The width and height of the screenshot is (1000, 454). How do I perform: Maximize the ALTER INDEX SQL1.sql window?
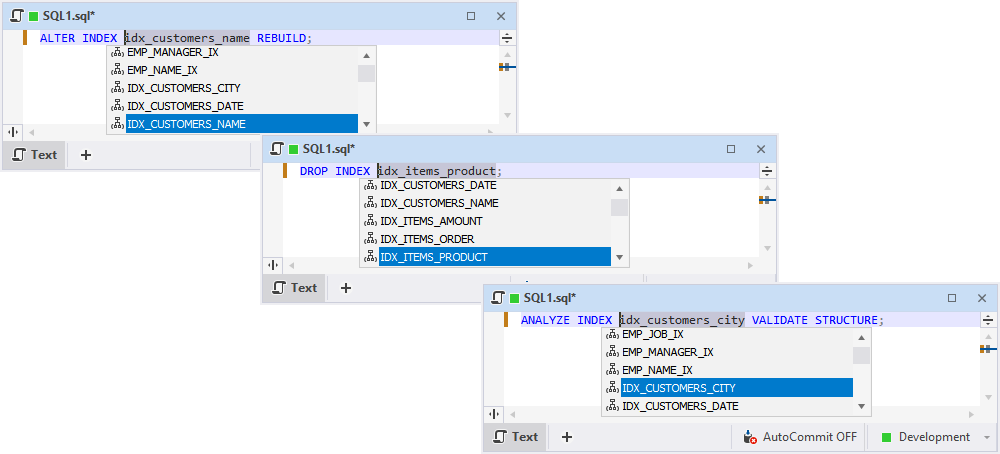click(471, 16)
